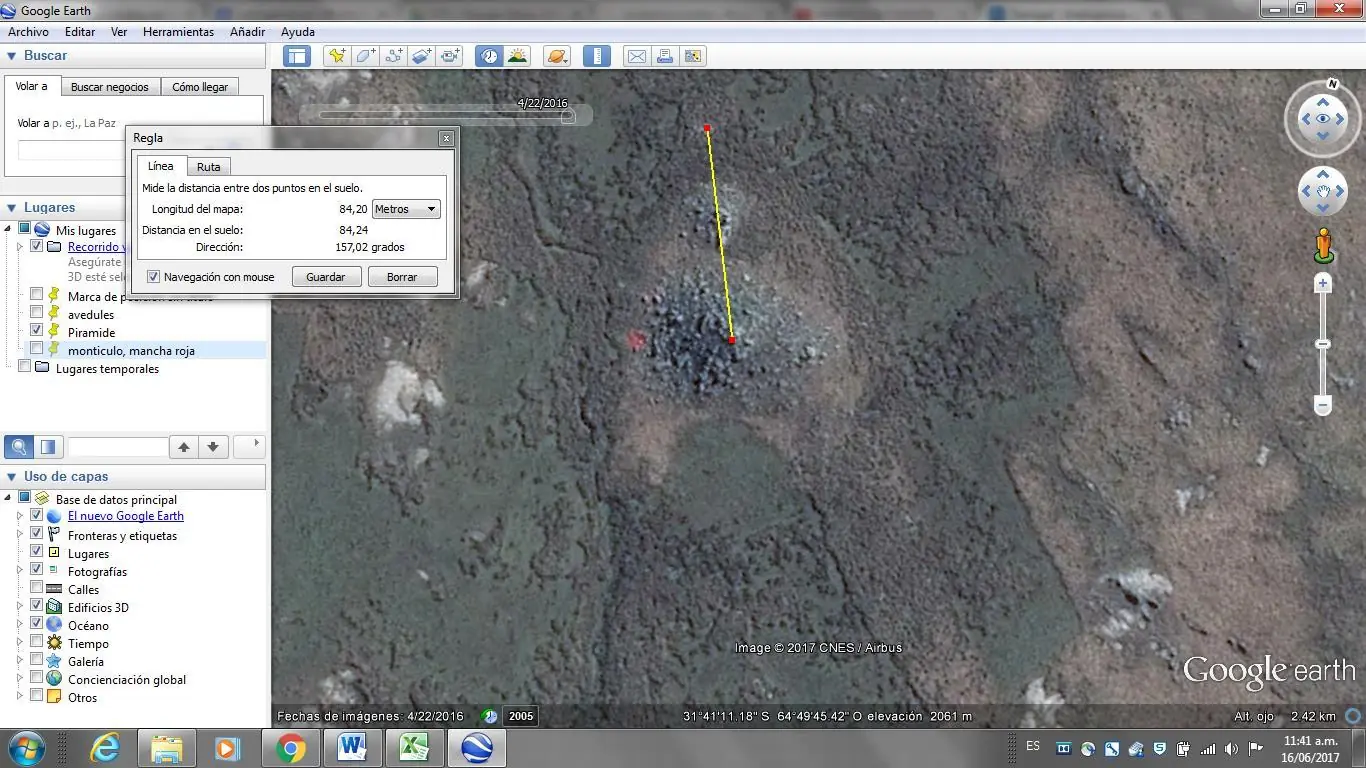Zoom in with the plus button
Image resolution: width=1366 pixels, height=768 pixels.
coord(1323,284)
